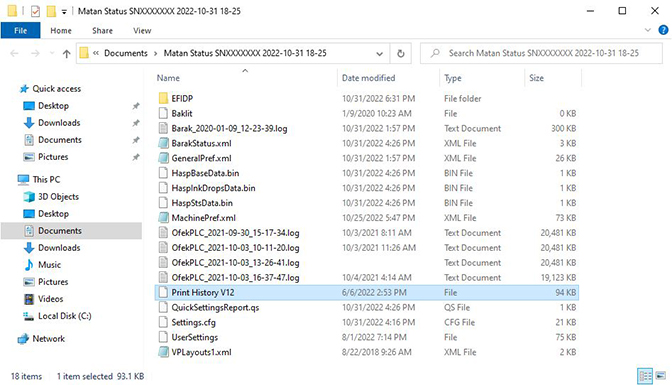Click the search Matan Status field
This screenshot has width=672, height=385.
click(541, 53)
